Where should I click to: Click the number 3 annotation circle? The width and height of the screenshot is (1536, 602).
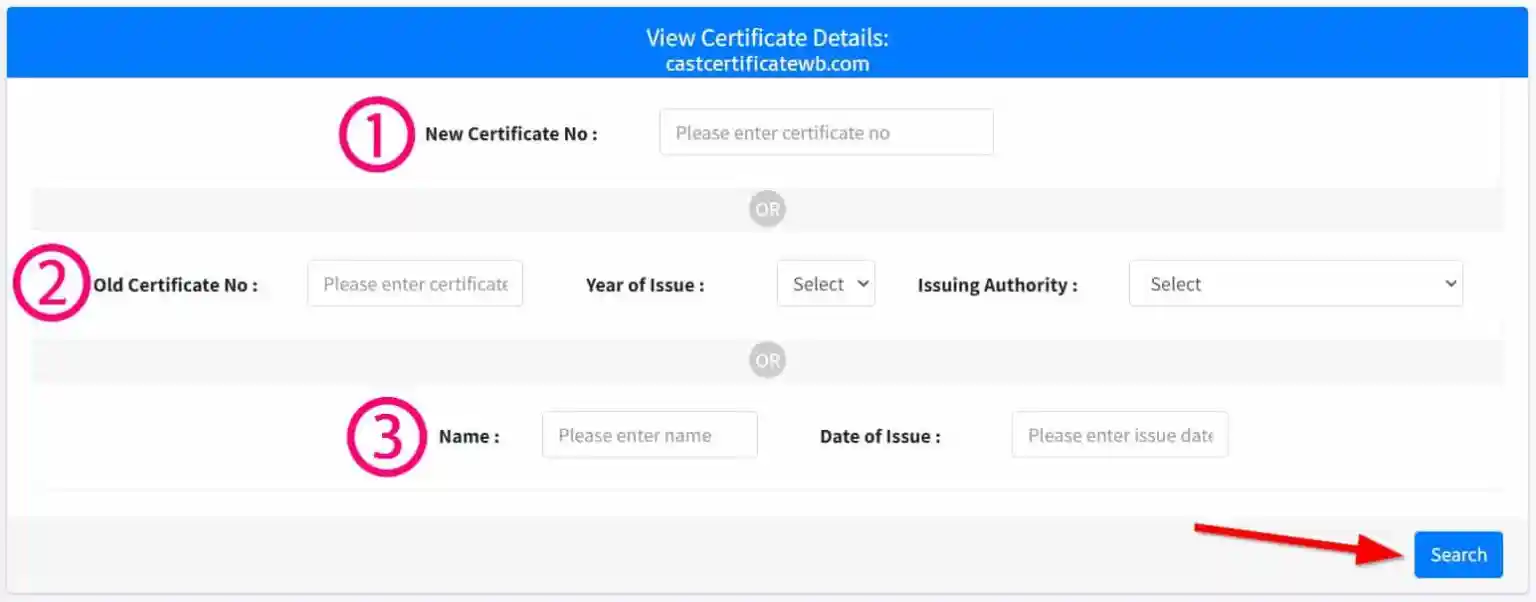385,435
